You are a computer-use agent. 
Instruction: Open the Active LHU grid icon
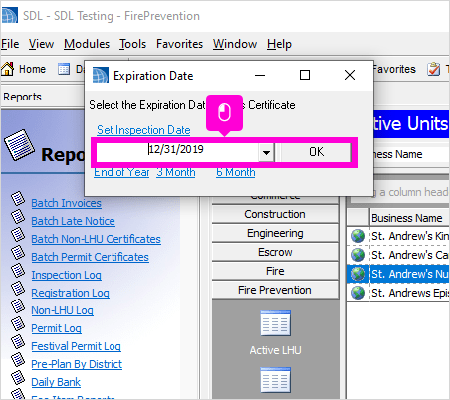[276, 323]
